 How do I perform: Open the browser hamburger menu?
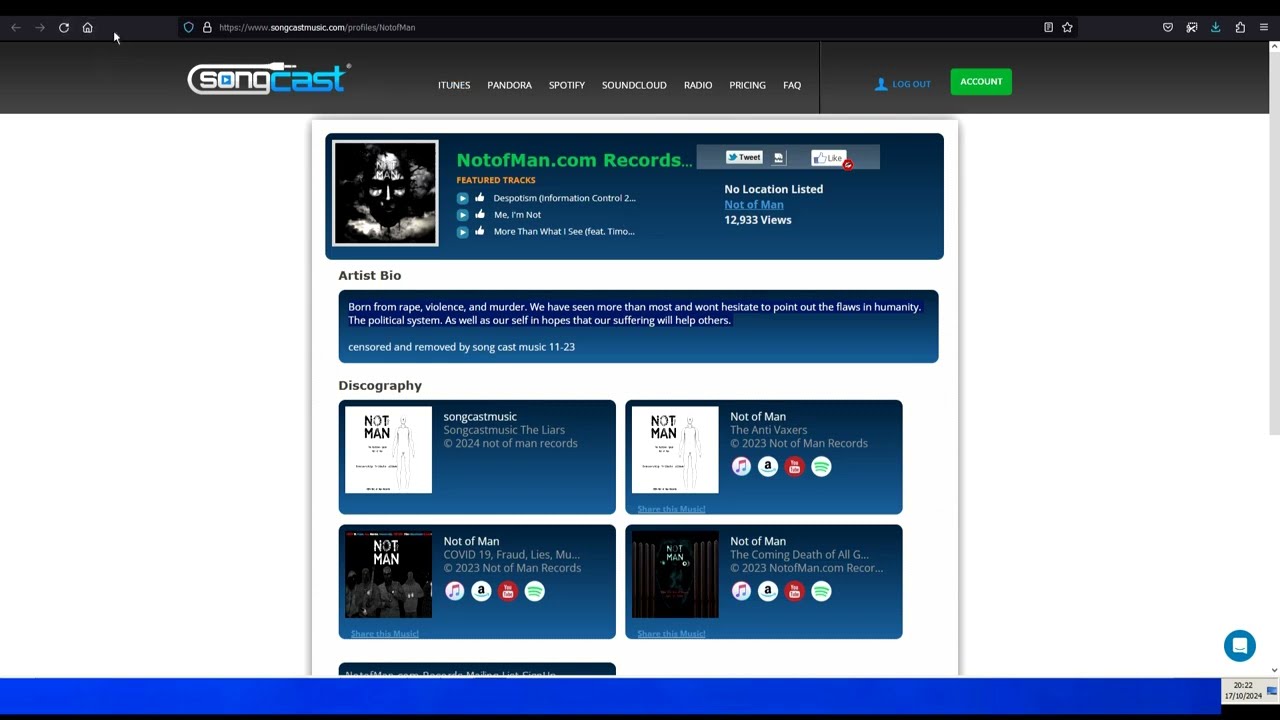click(1264, 27)
